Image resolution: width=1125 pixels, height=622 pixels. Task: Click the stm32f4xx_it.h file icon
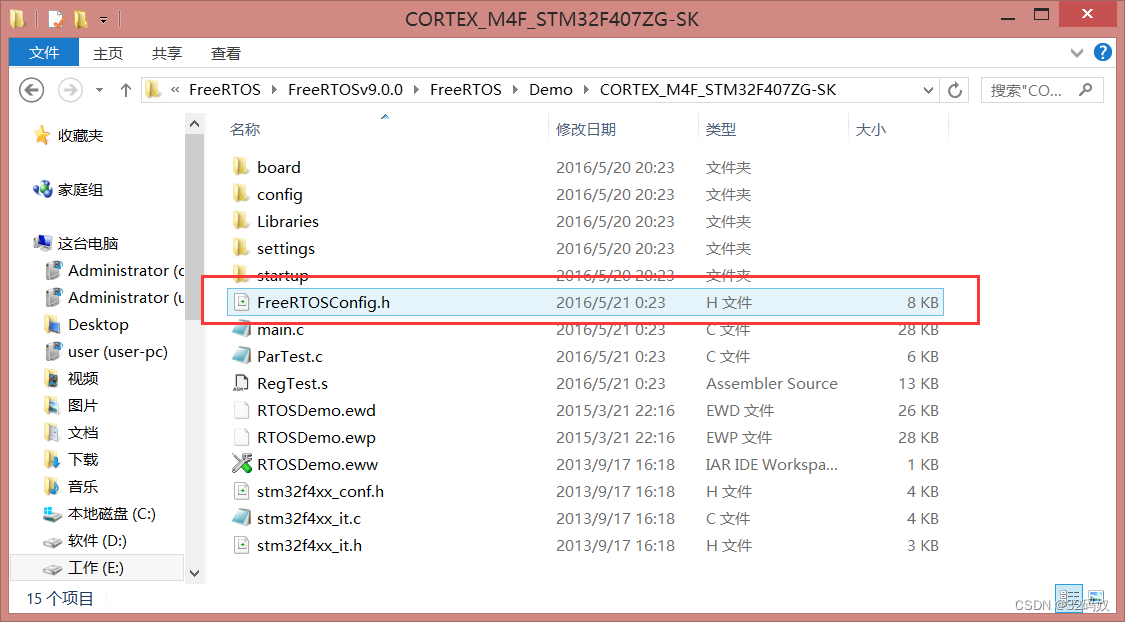241,545
